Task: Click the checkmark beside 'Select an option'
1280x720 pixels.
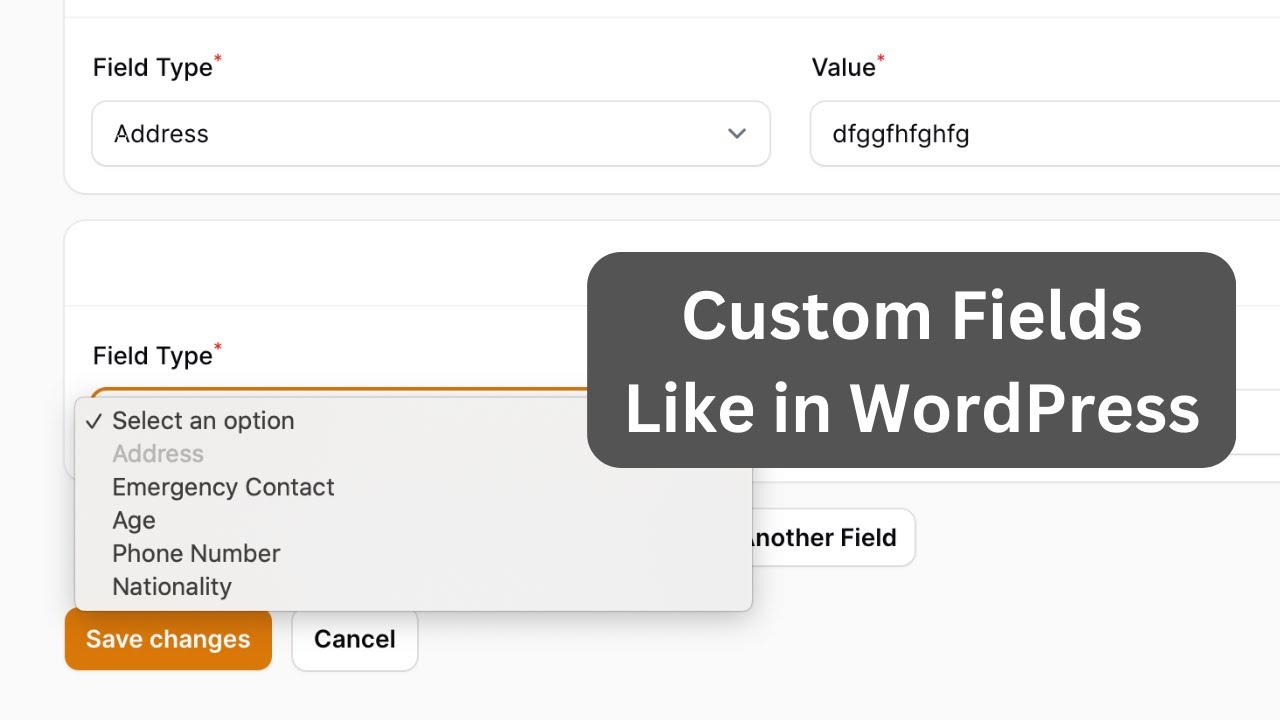Action: click(x=94, y=421)
